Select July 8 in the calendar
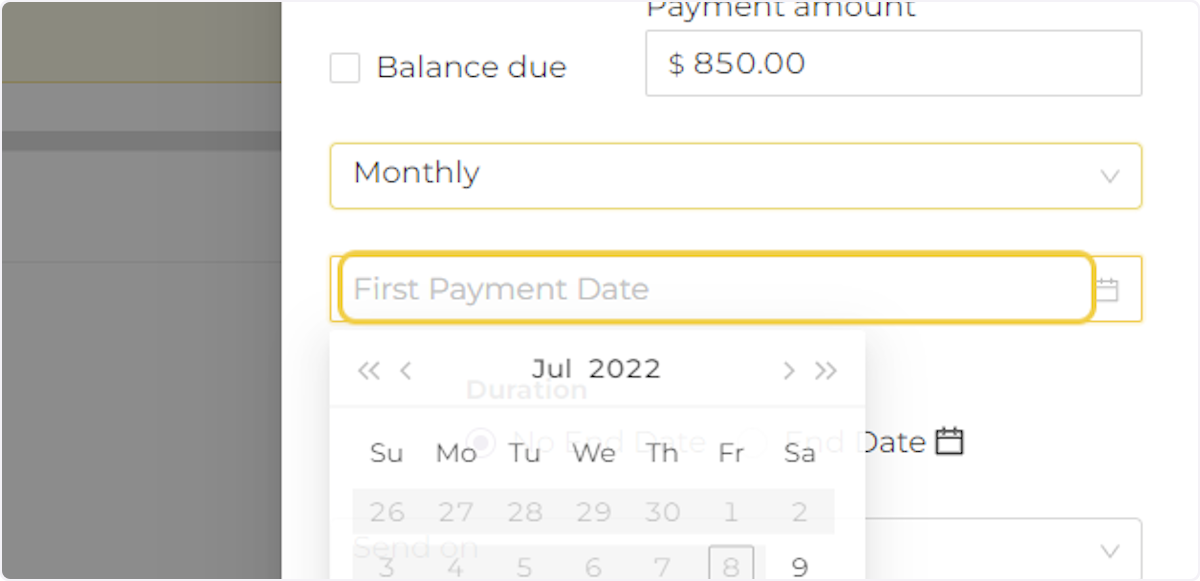Image resolution: width=1200 pixels, height=581 pixels. pos(731,566)
